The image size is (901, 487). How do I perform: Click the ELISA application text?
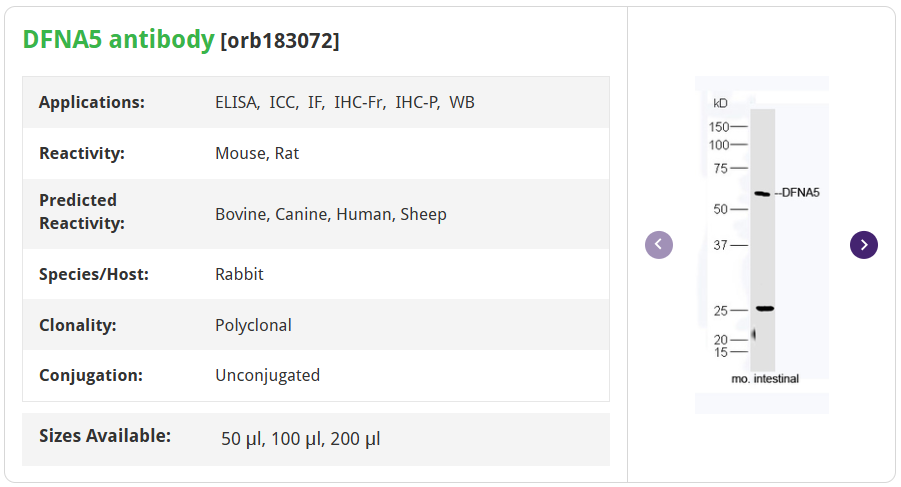238,102
